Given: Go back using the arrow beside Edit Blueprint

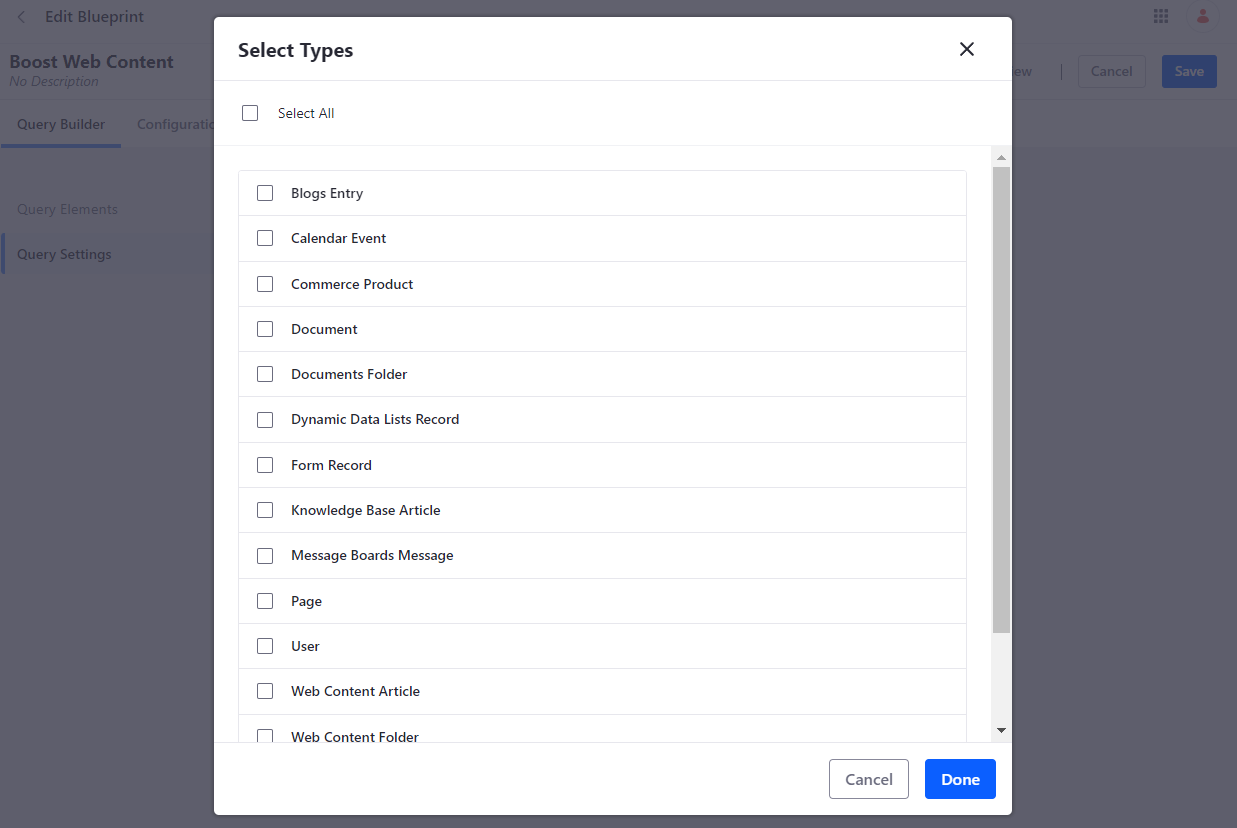Looking at the screenshot, I should coord(21,17).
